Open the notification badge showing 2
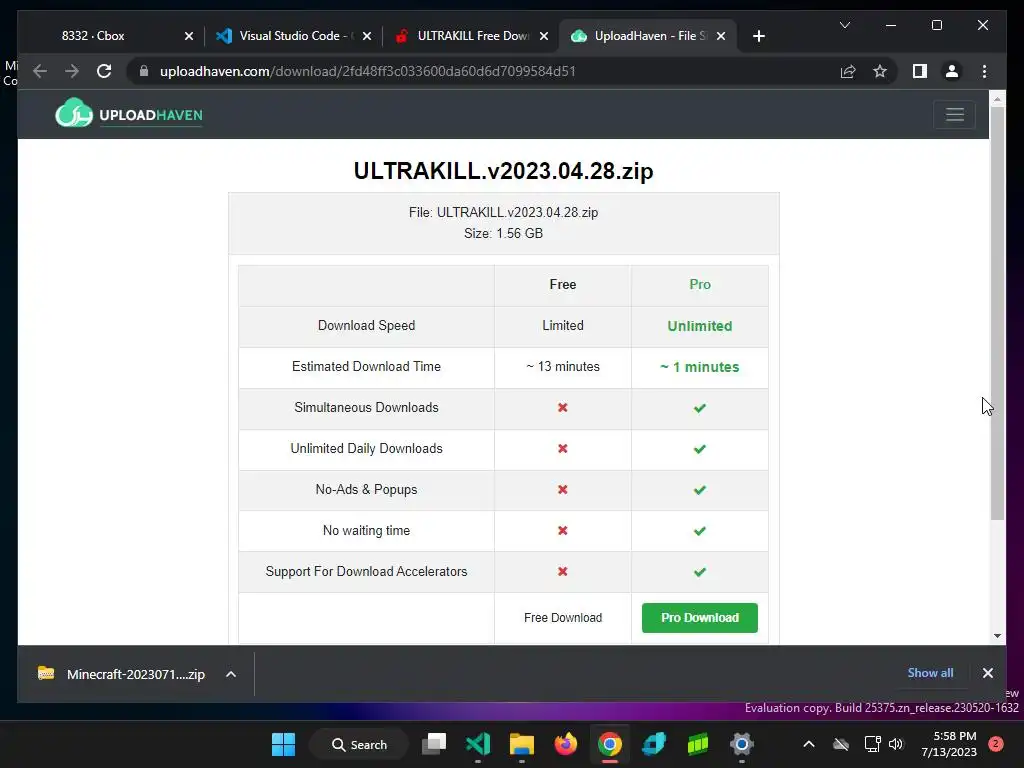 (x=995, y=744)
